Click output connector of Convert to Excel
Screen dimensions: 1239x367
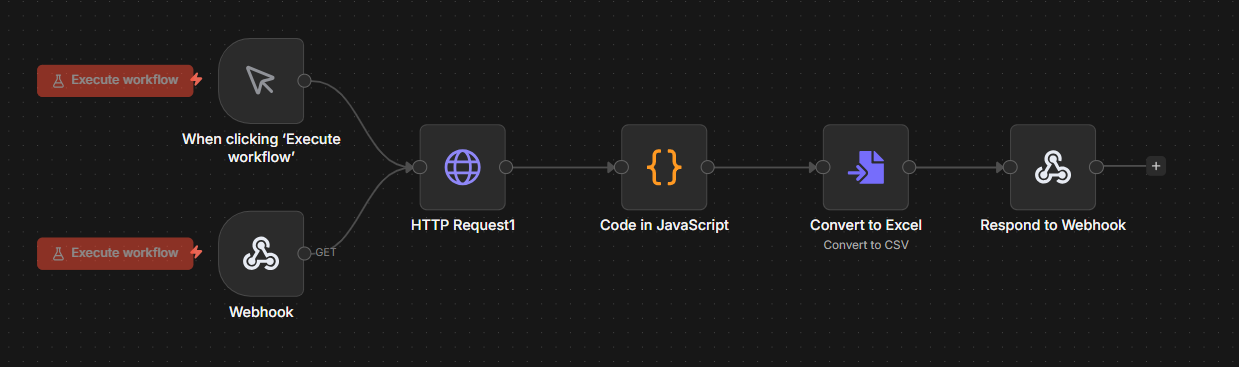coord(909,167)
